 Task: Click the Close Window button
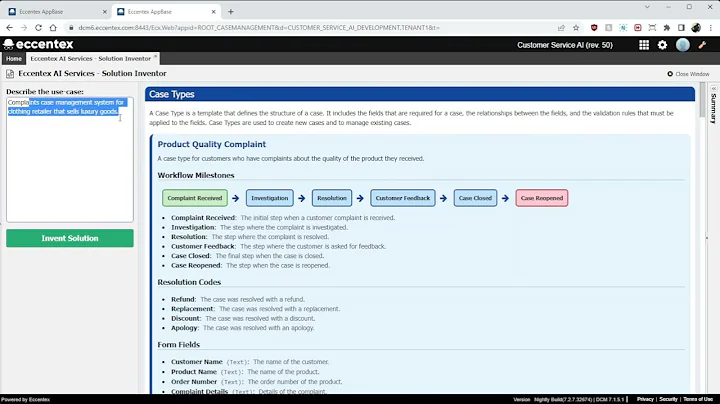688,74
